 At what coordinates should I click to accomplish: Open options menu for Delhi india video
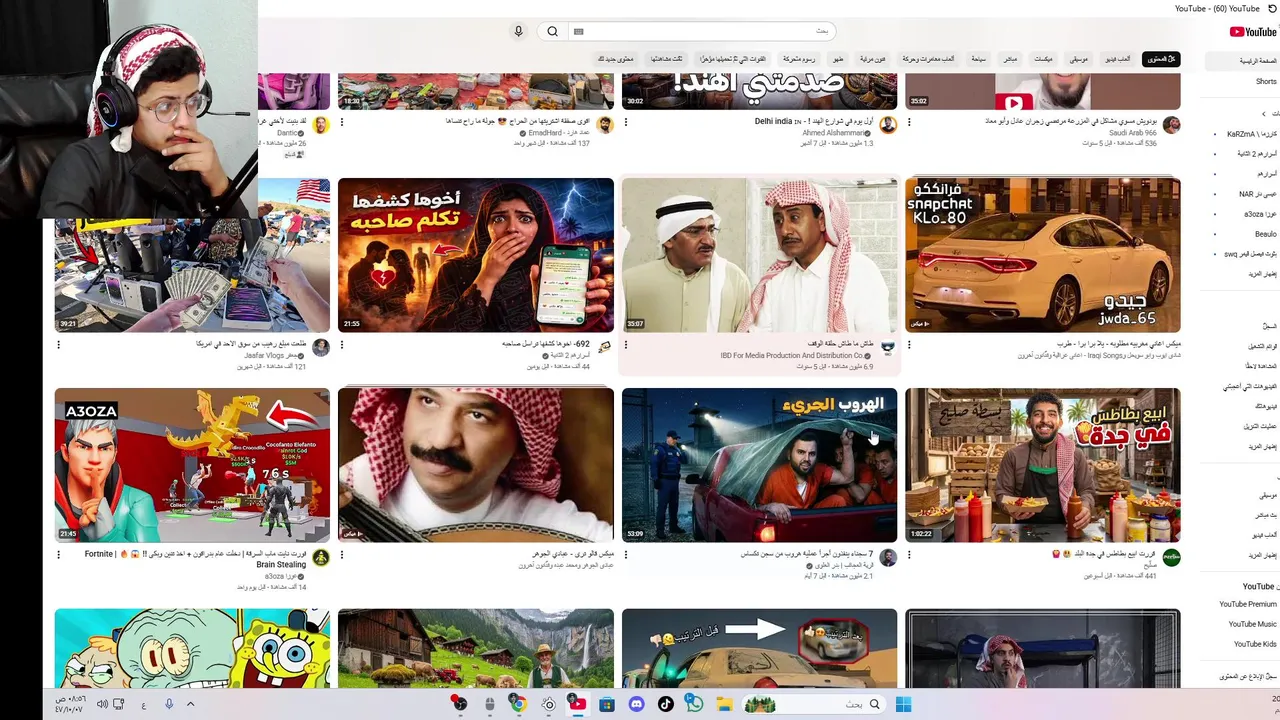coord(626,122)
